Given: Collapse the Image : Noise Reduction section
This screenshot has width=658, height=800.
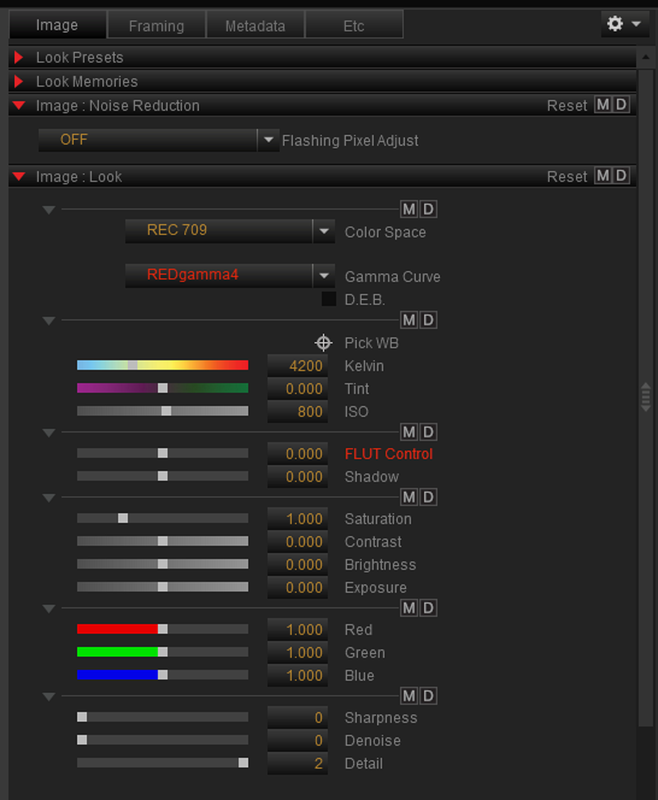Looking at the screenshot, I should tap(19, 106).
